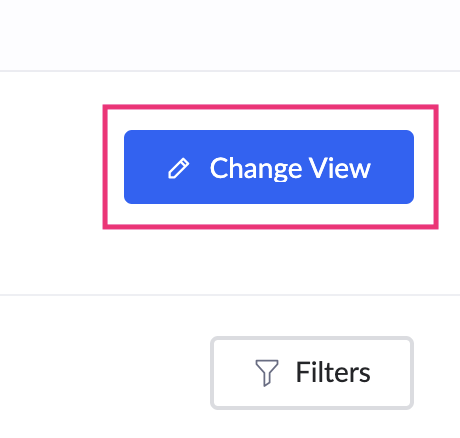Click the white outlined Filters button

[312, 373]
